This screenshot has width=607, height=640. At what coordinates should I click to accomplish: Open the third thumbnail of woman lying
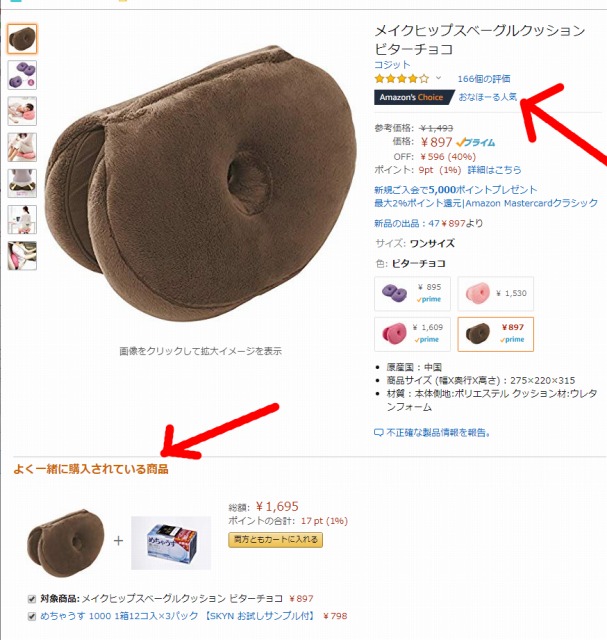tap(22, 111)
